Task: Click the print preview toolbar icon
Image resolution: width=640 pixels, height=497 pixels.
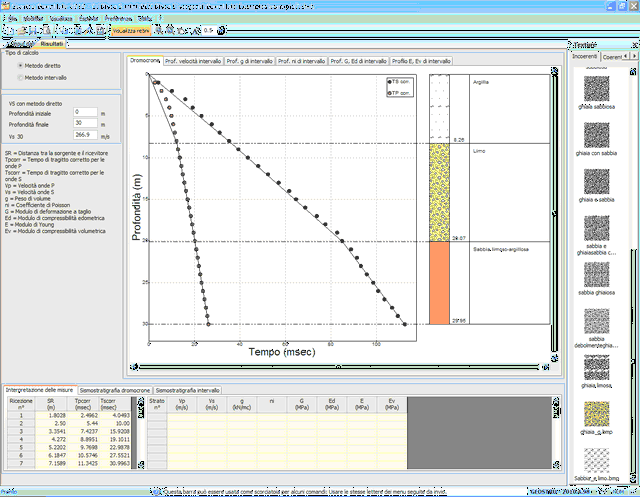Action: coord(46,31)
